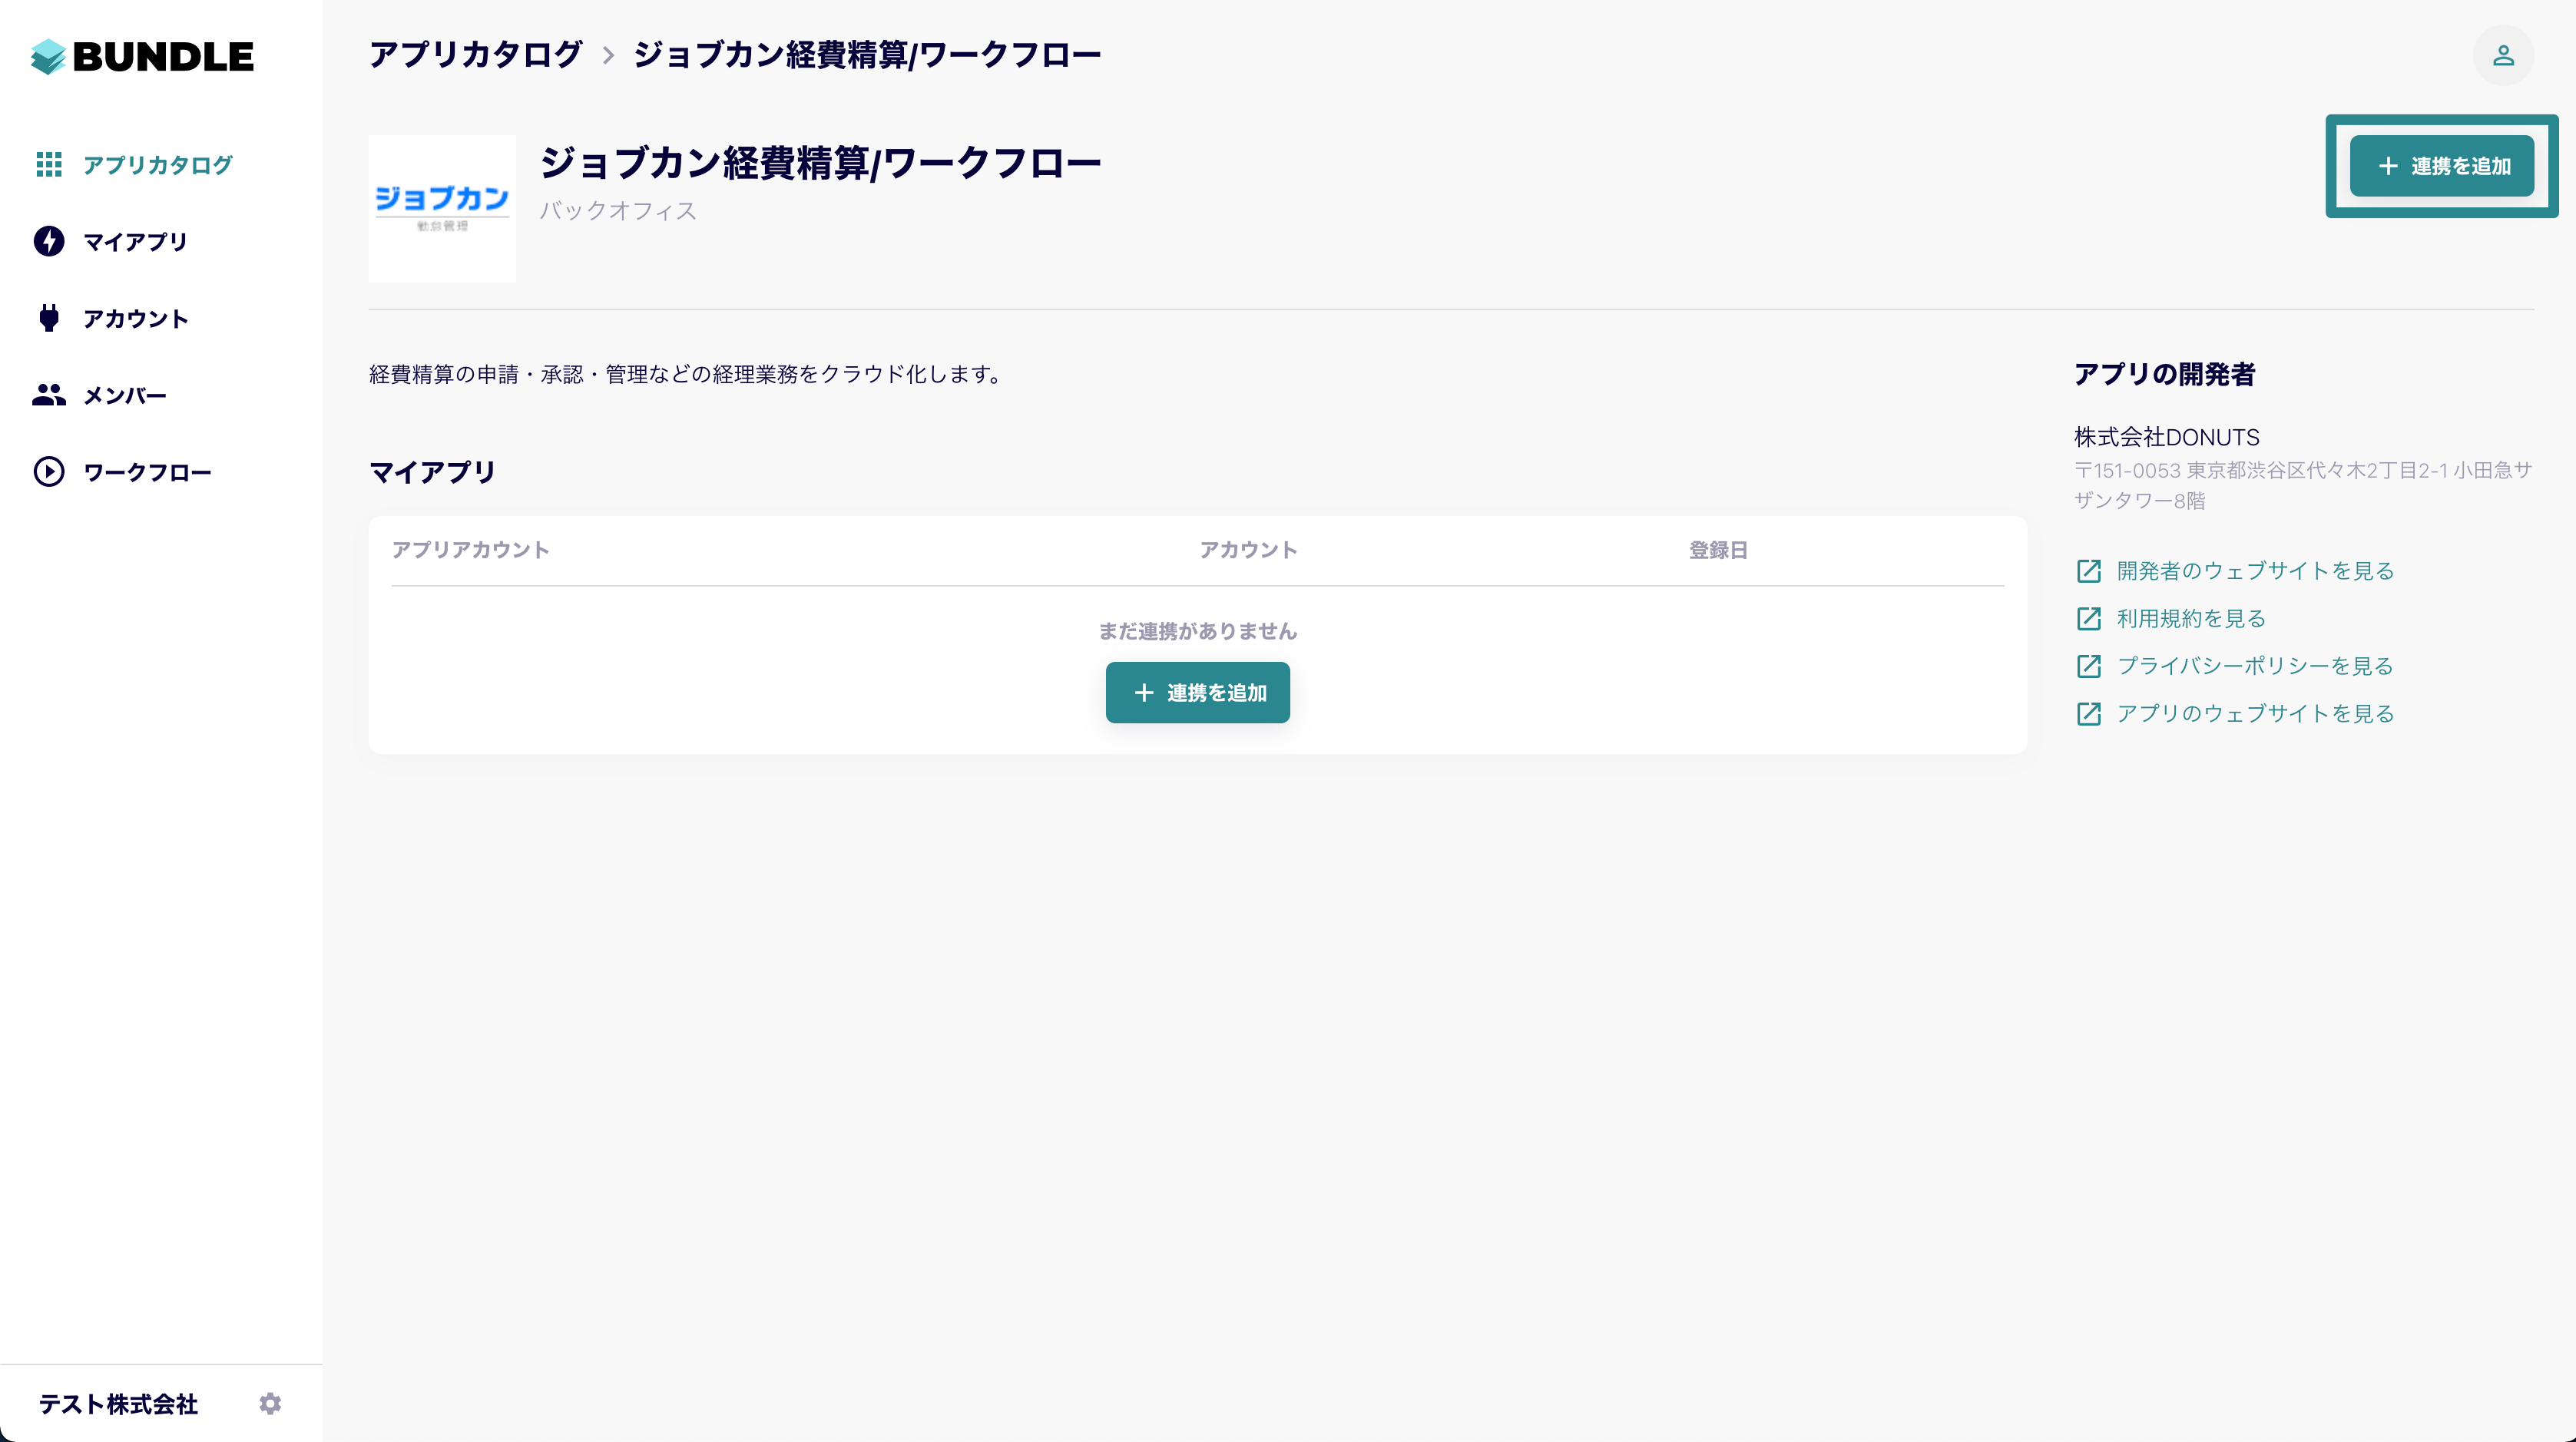Click 株式会社DONUTS developer name
Image resolution: width=2576 pixels, height=1442 pixels.
coord(2167,437)
